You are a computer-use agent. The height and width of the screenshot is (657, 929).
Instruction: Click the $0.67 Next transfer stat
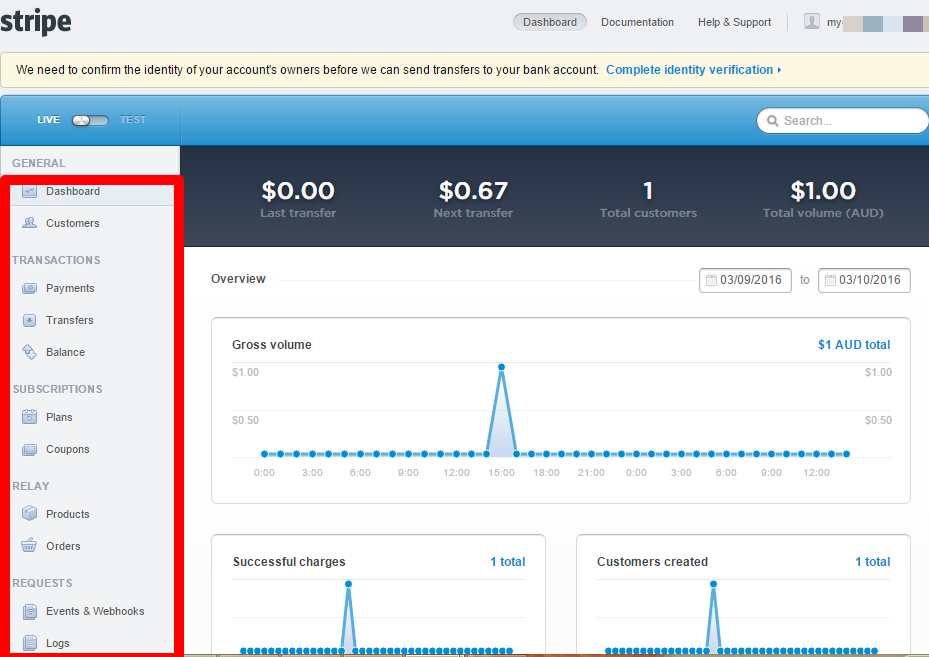click(473, 199)
